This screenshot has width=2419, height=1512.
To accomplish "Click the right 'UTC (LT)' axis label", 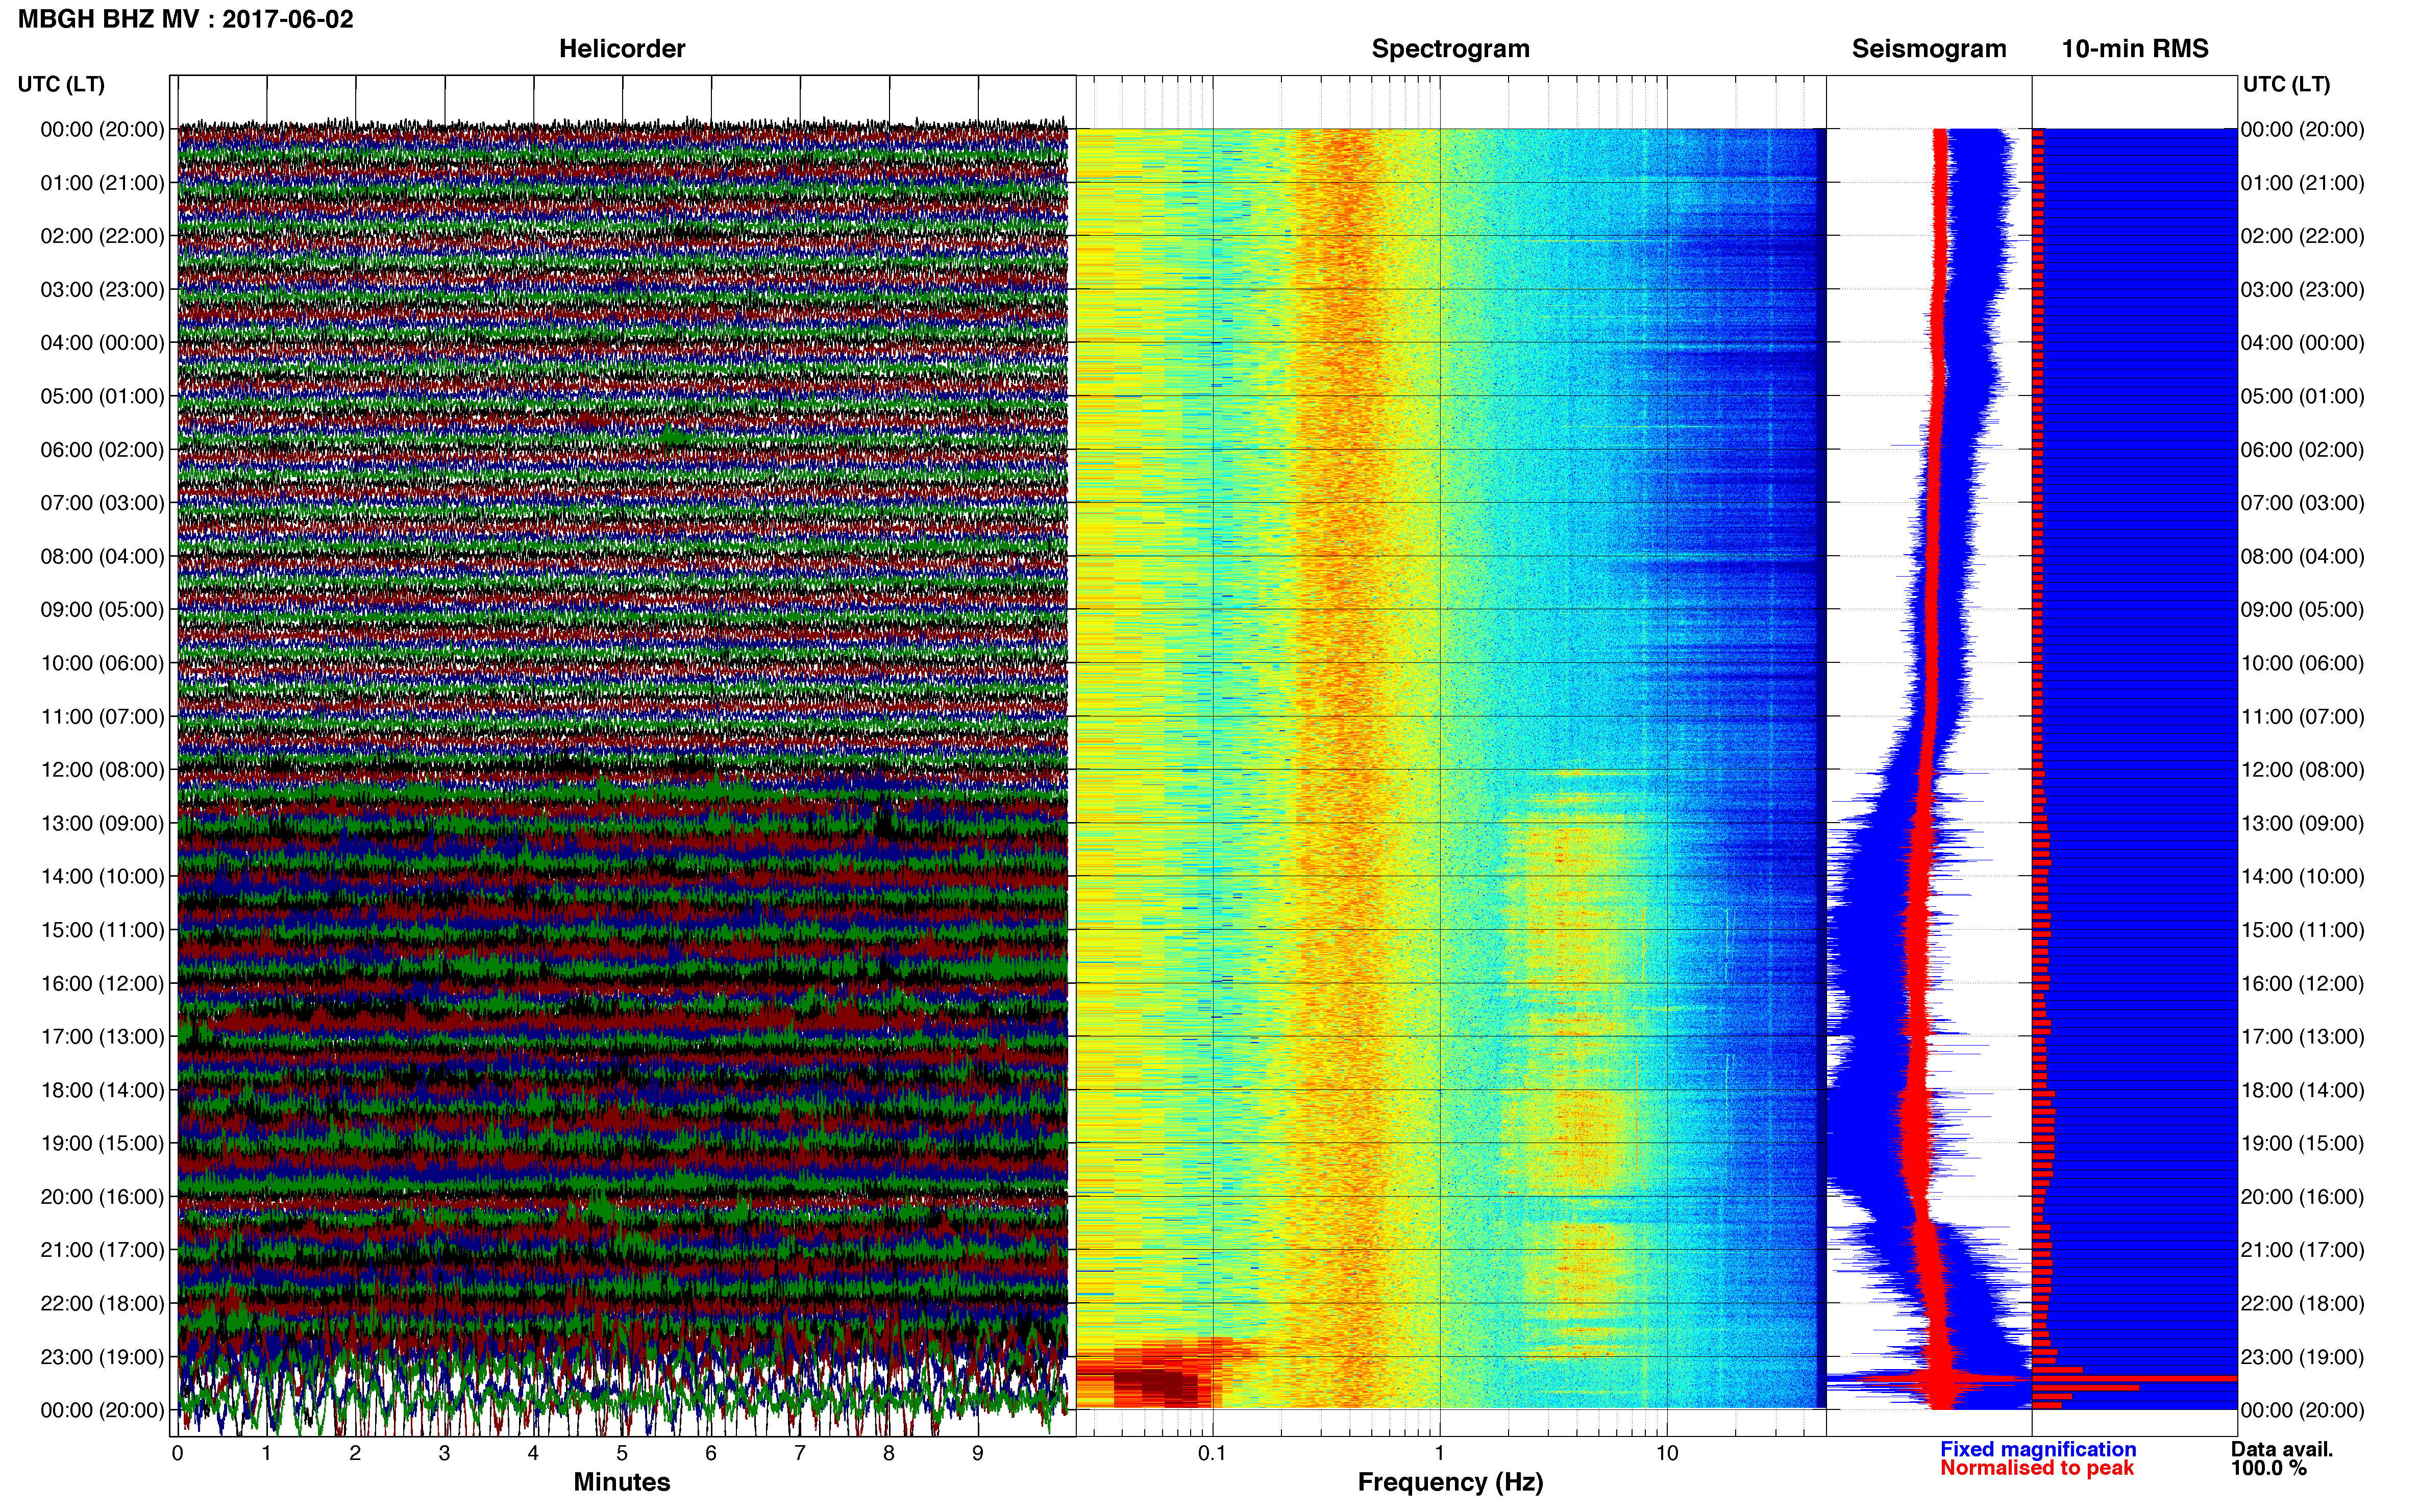I will (x=2286, y=84).
